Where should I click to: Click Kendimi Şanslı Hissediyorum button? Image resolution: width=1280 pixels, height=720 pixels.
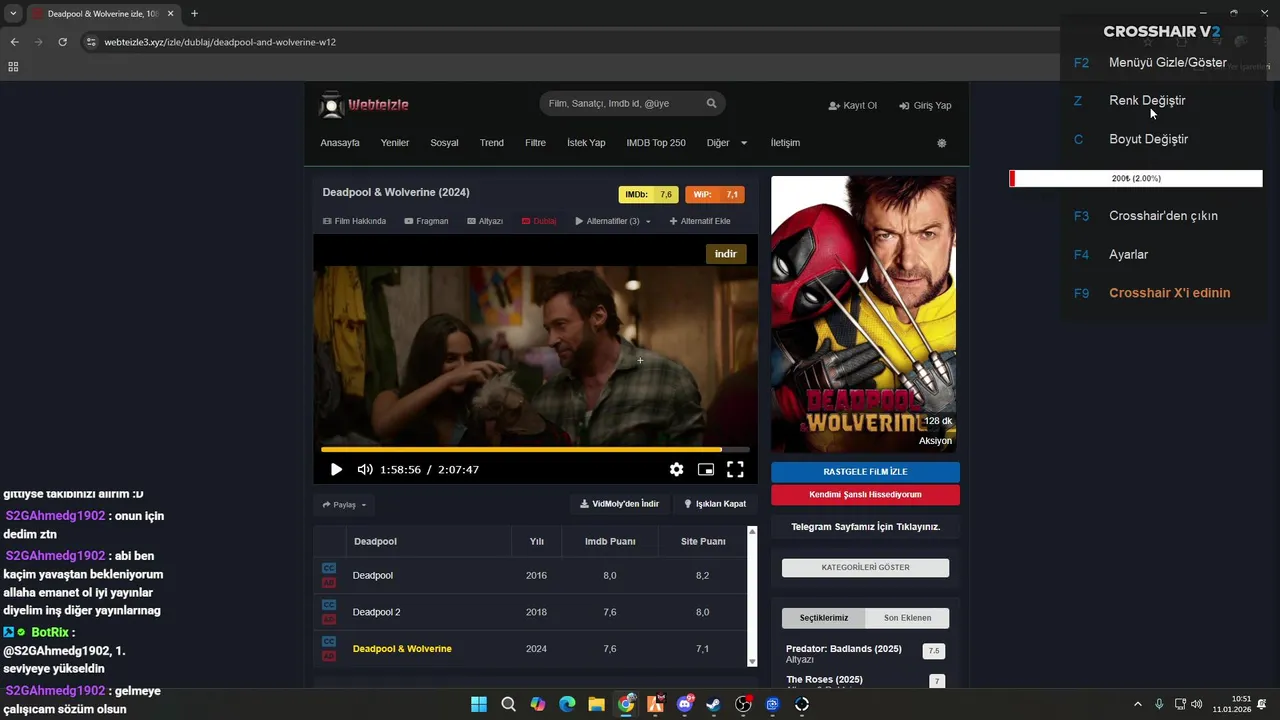(x=865, y=494)
